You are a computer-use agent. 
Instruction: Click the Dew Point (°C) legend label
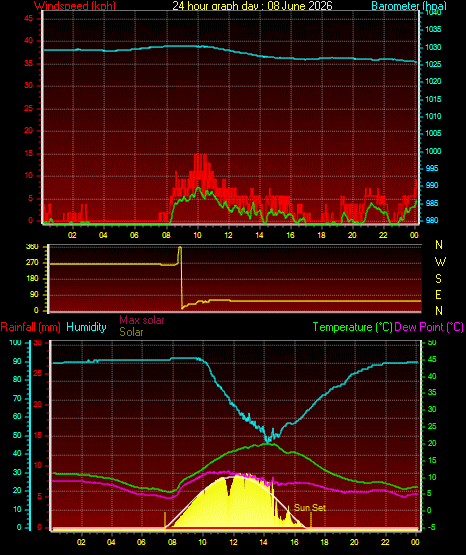429,327
